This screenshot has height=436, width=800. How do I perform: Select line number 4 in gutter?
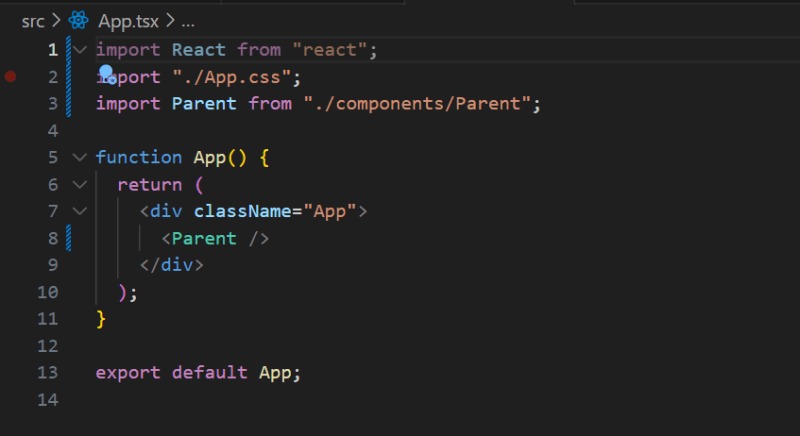[x=53, y=131]
